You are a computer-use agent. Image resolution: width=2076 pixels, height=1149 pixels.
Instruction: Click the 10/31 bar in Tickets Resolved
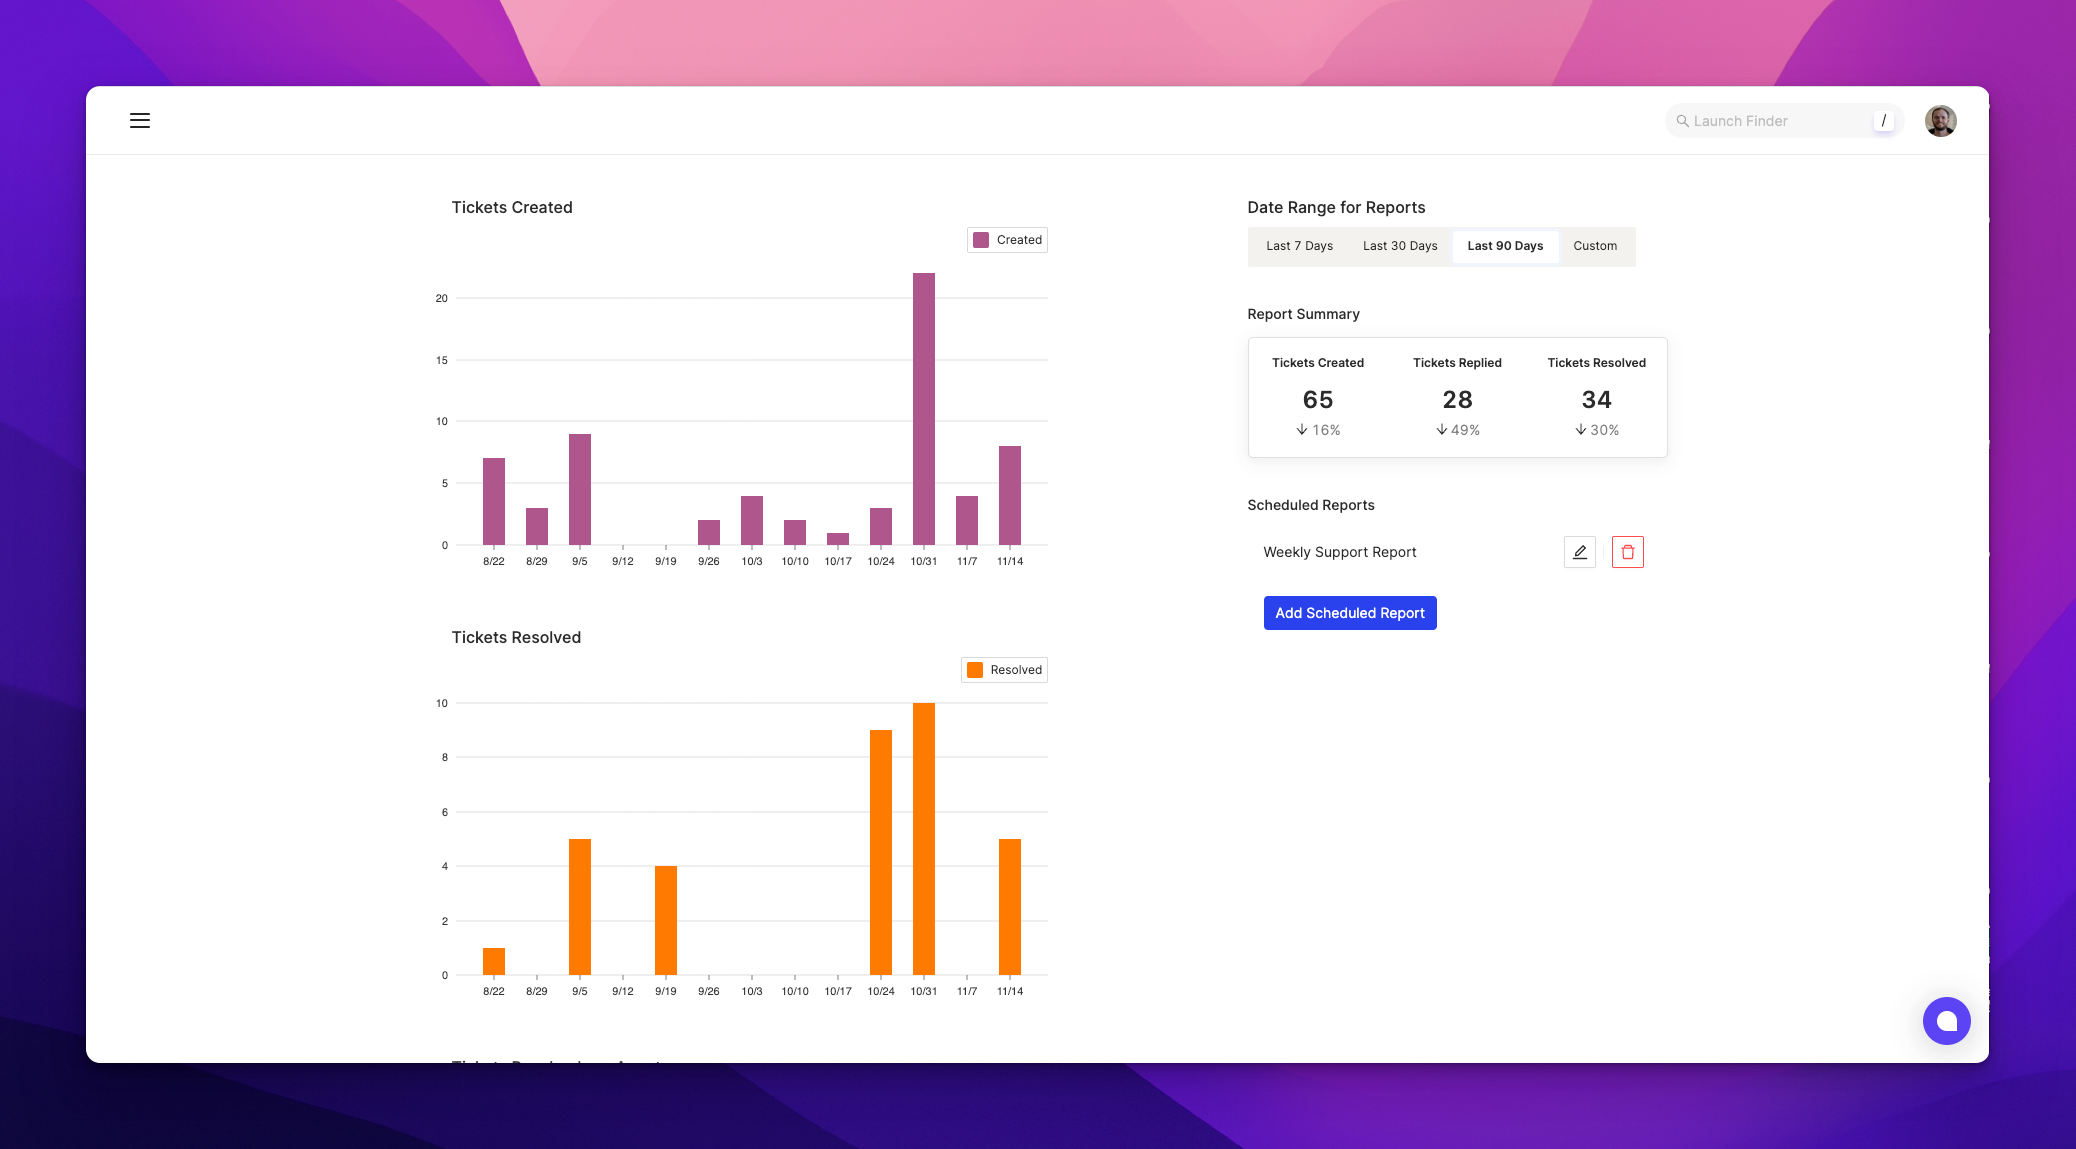pyautogui.click(x=923, y=839)
